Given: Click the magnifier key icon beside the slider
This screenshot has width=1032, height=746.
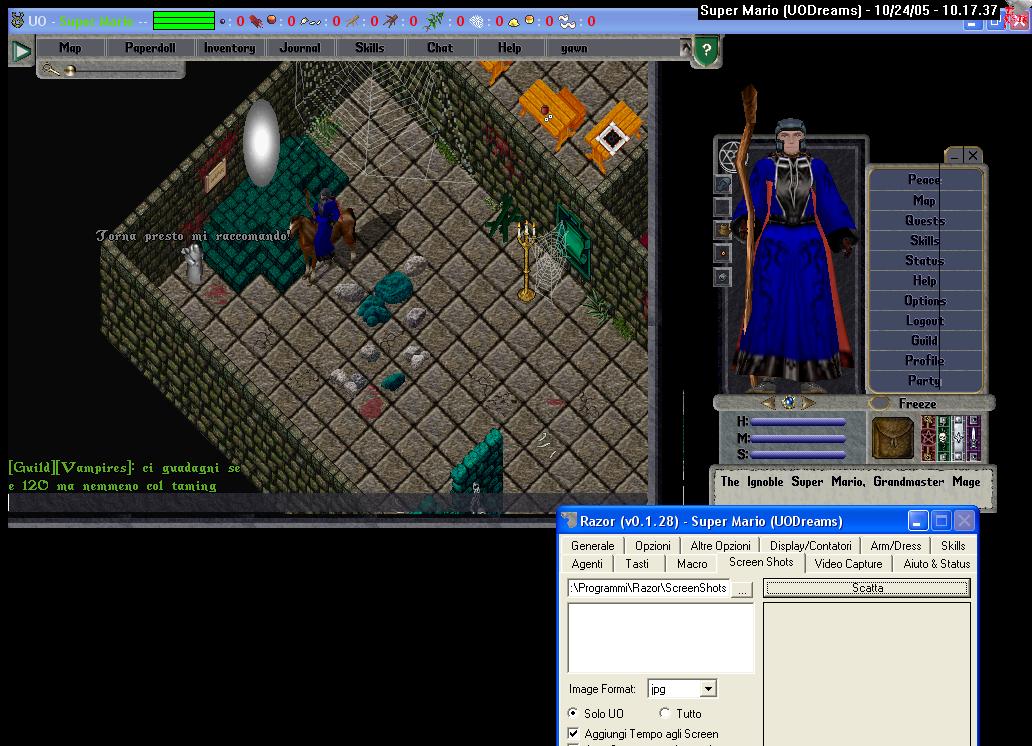Looking at the screenshot, I should [x=50, y=69].
